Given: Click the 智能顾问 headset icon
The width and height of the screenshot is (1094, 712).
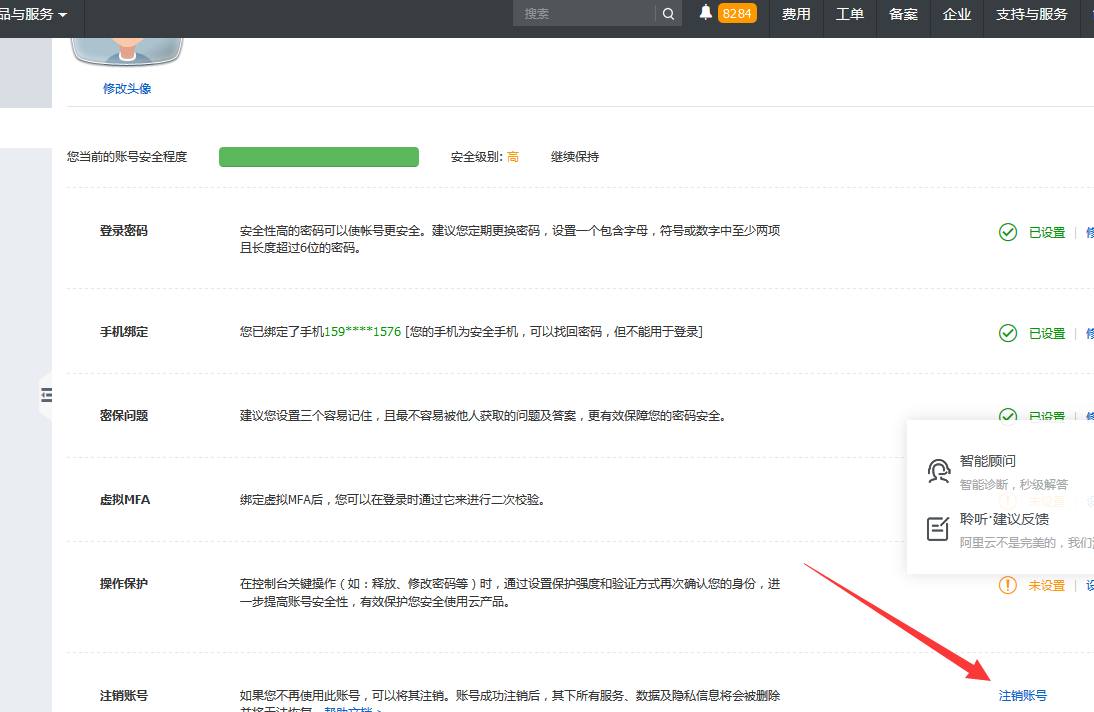Looking at the screenshot, I should tap(938, 471).
